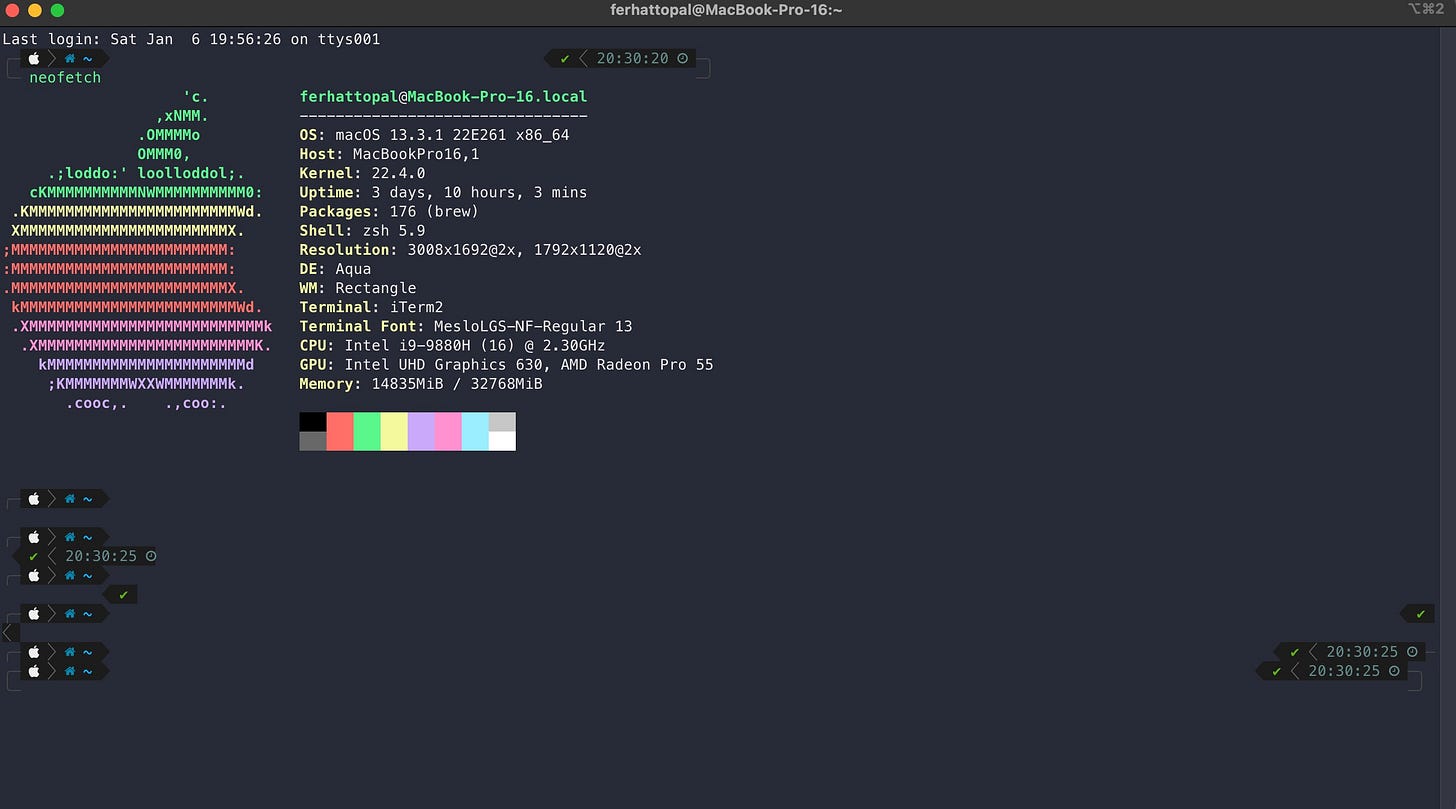Click the Shell zsh 5.9 line
Image resolution: width=1456 pixels, height=809 pixels.
point(362,230)
